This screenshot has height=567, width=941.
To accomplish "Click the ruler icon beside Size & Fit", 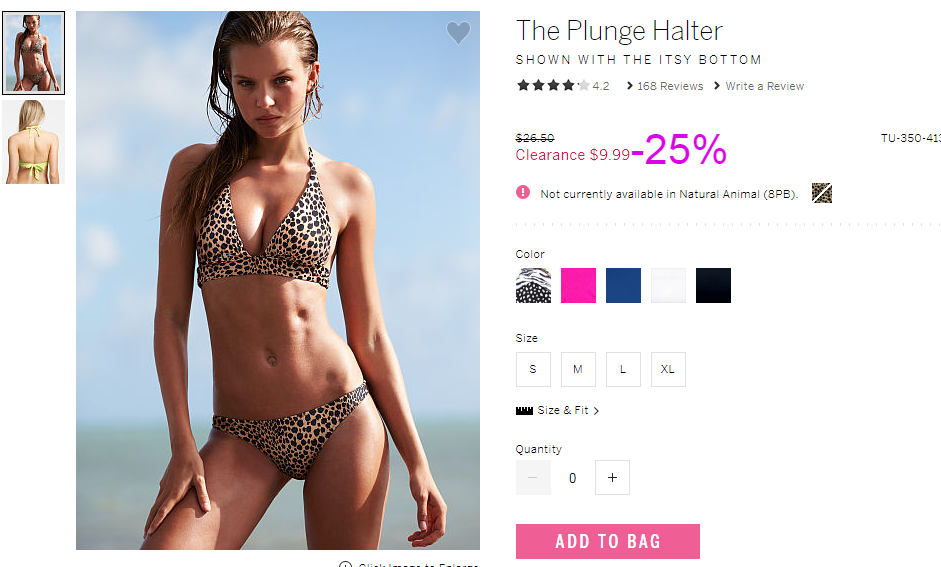I will coord(524,410).
